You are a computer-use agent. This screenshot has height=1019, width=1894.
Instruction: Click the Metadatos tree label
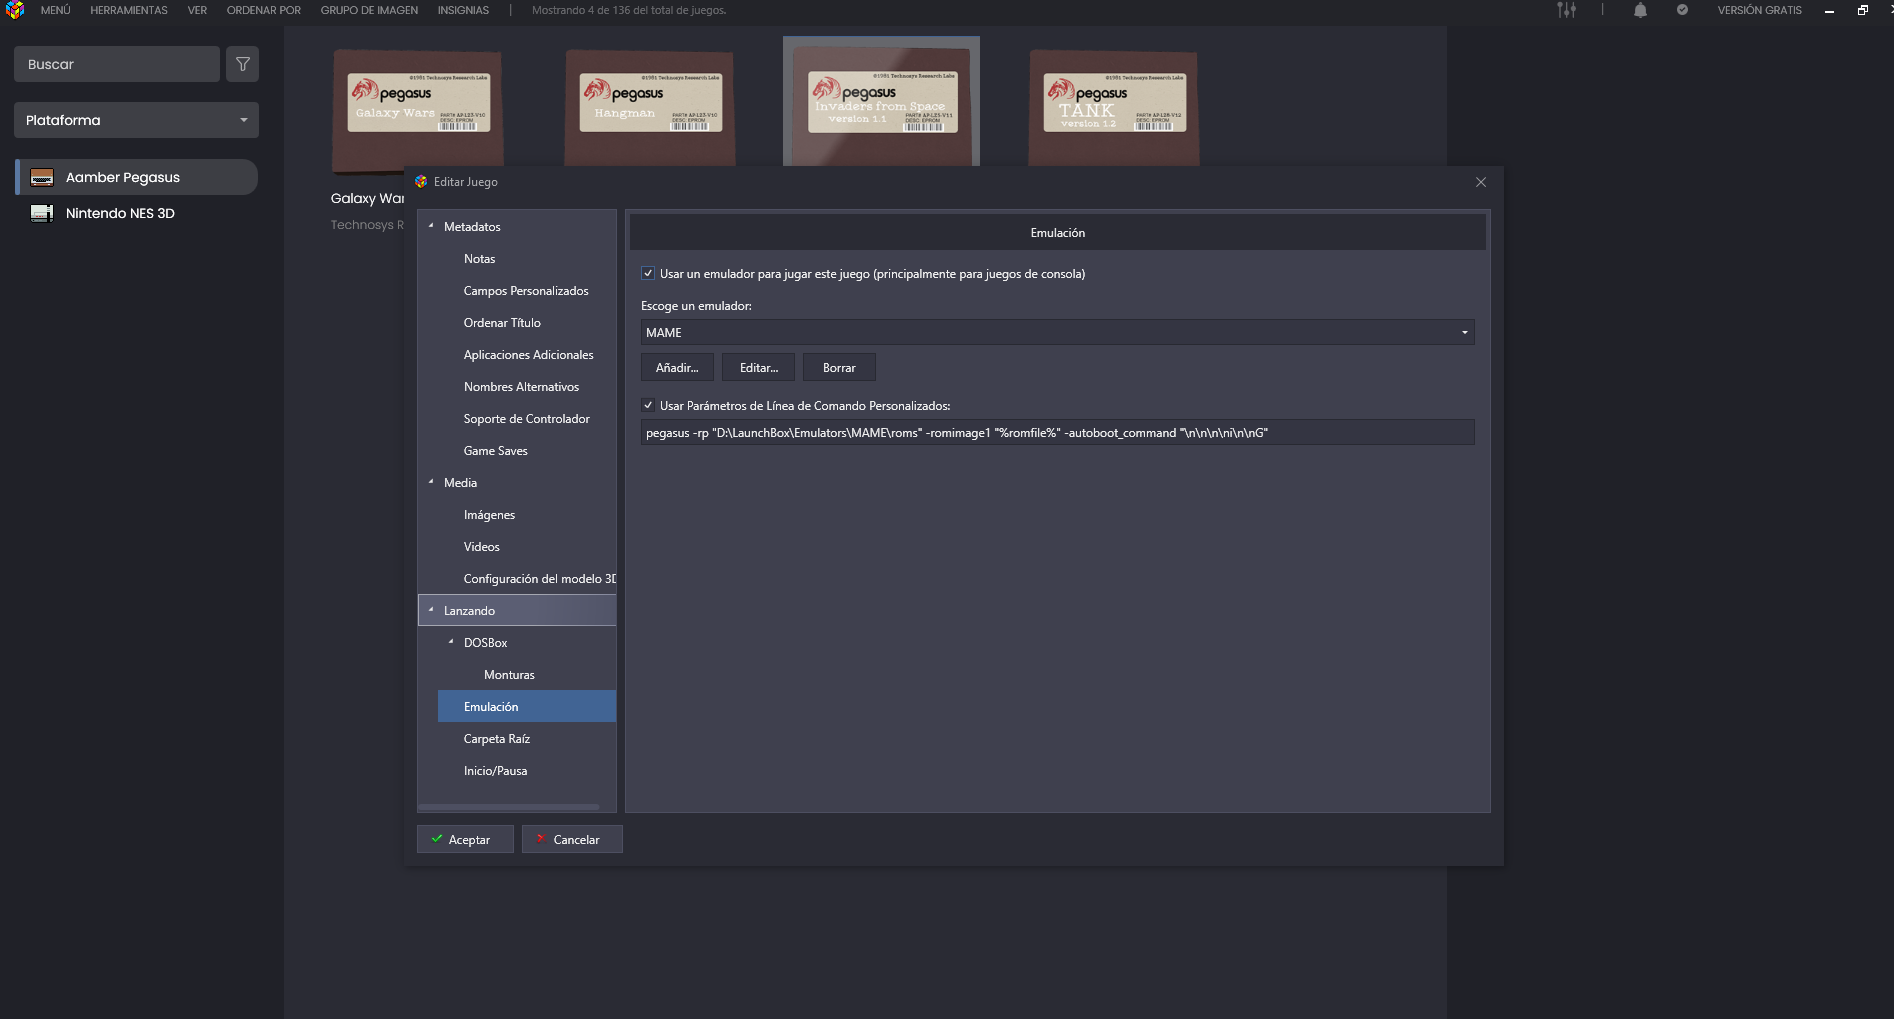(472, 226)
